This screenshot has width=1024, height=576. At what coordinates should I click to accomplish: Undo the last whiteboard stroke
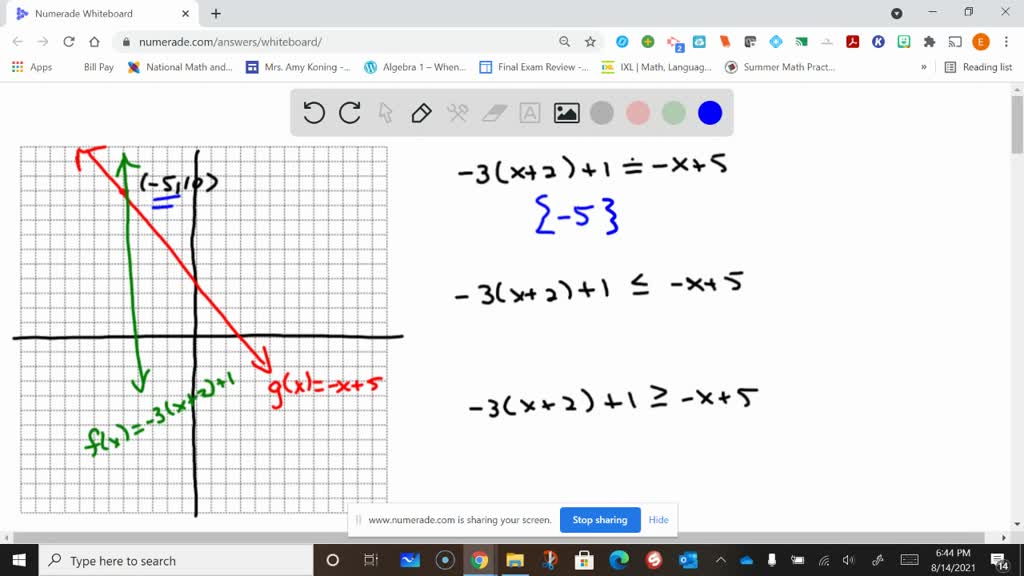[x=313, y=113]
